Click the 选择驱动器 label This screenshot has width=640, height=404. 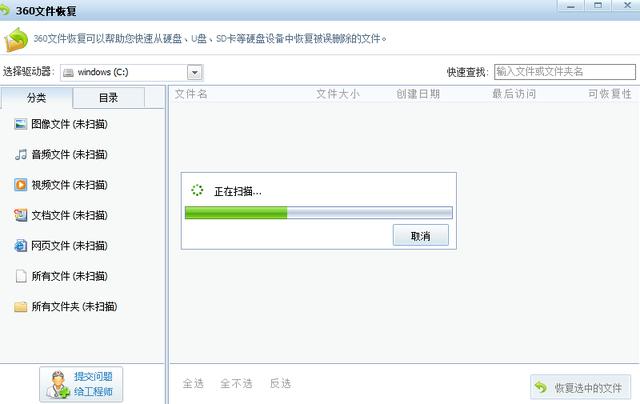[x=29, y=72]
